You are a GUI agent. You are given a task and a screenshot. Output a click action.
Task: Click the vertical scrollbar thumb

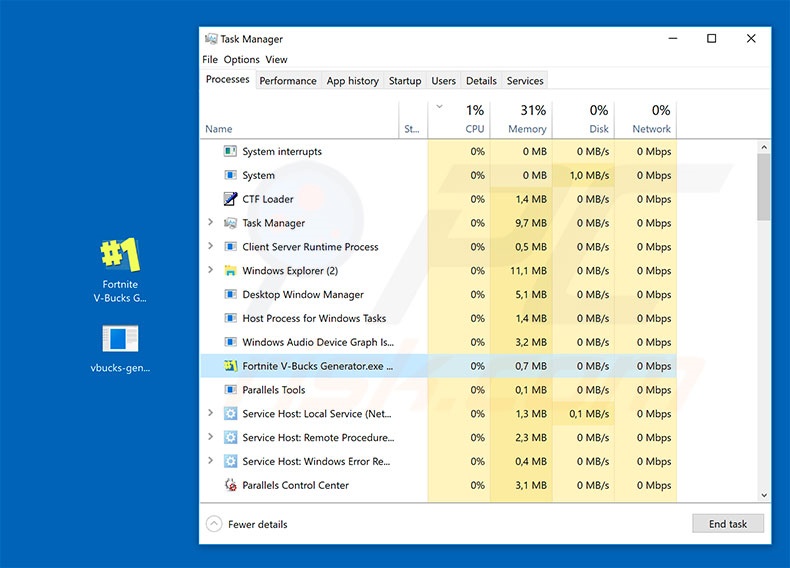click(764, 187)
